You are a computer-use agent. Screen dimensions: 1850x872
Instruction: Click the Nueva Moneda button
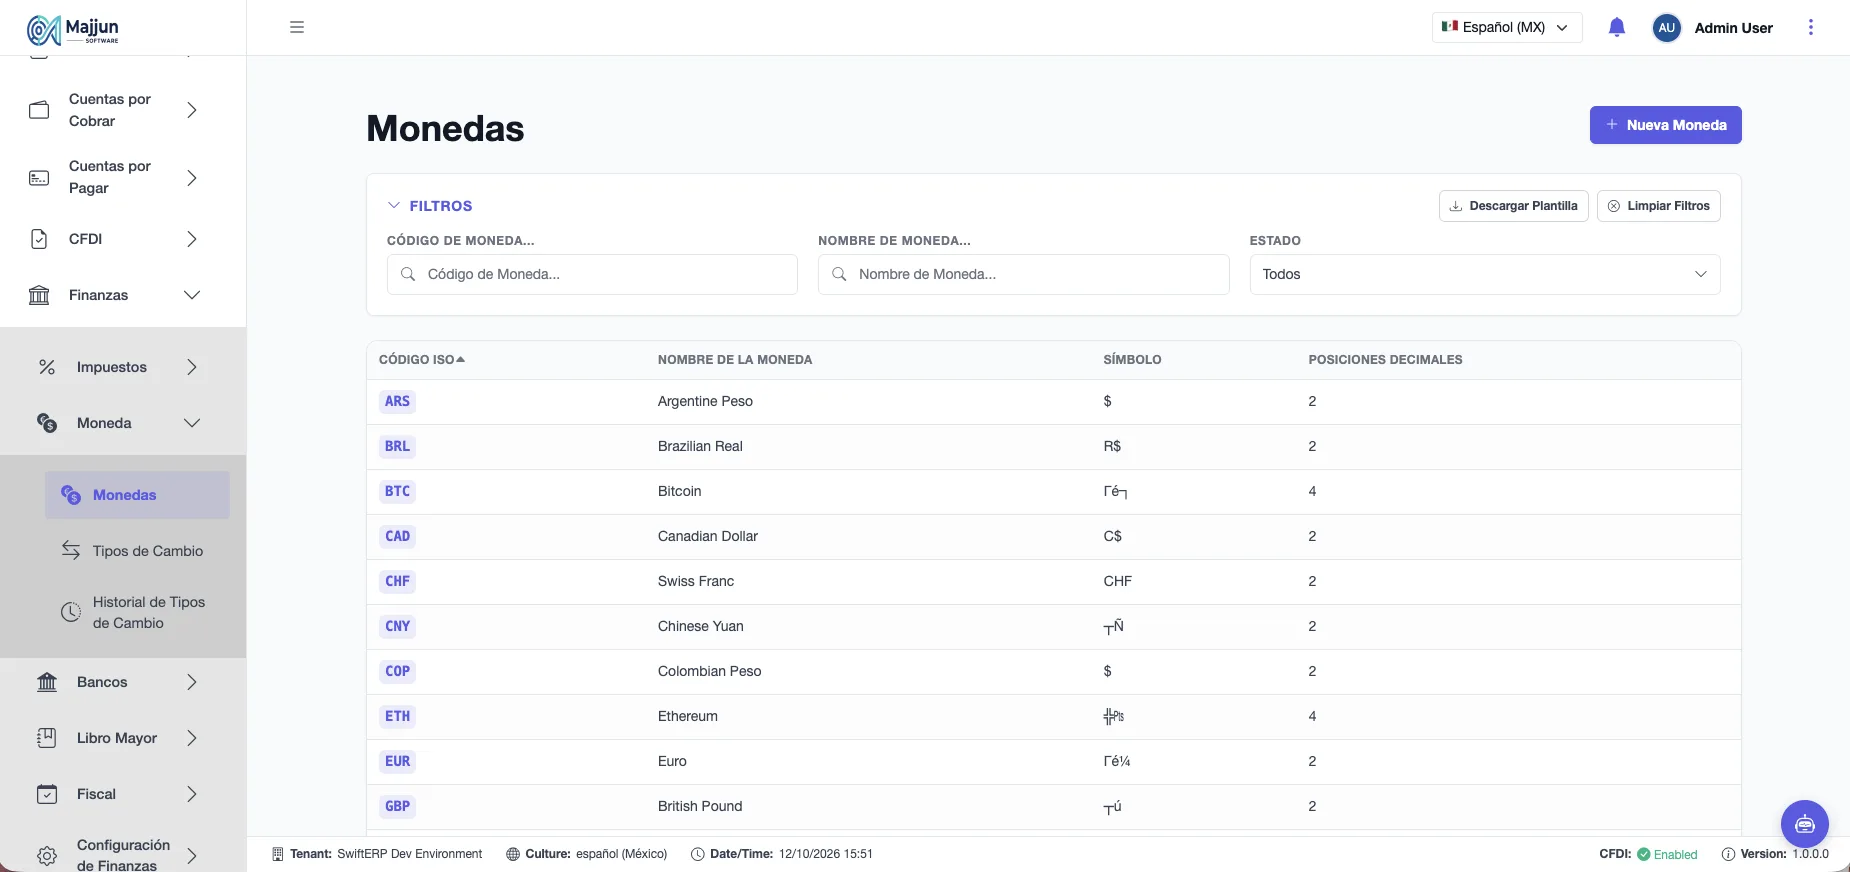tap(1666, 125)
